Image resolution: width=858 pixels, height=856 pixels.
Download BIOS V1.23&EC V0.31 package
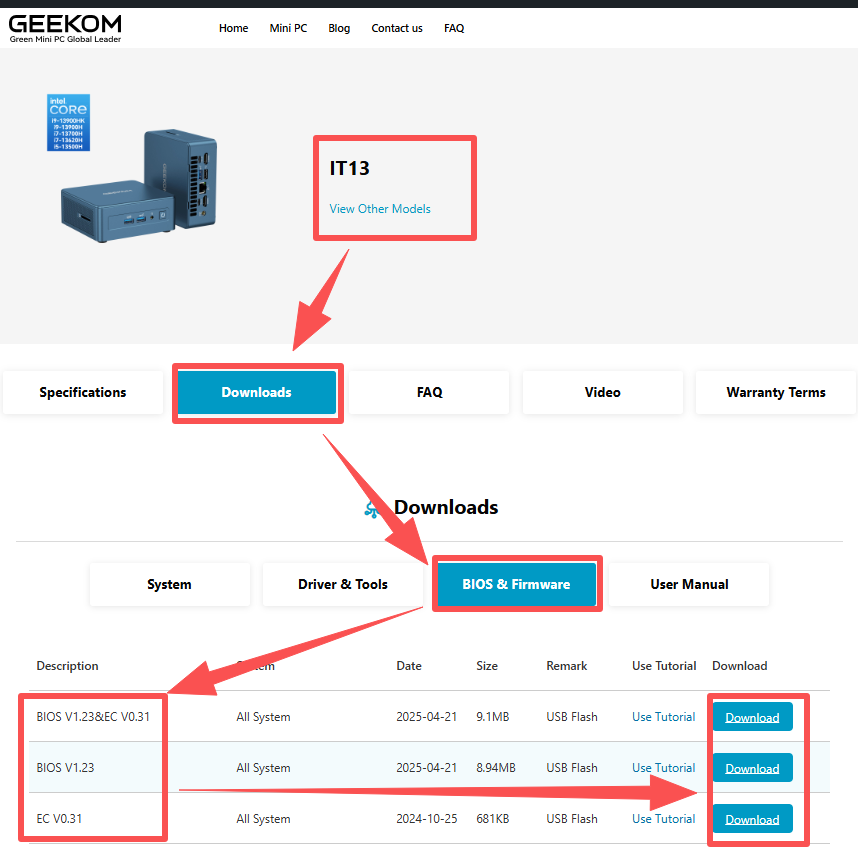[752, 717]
